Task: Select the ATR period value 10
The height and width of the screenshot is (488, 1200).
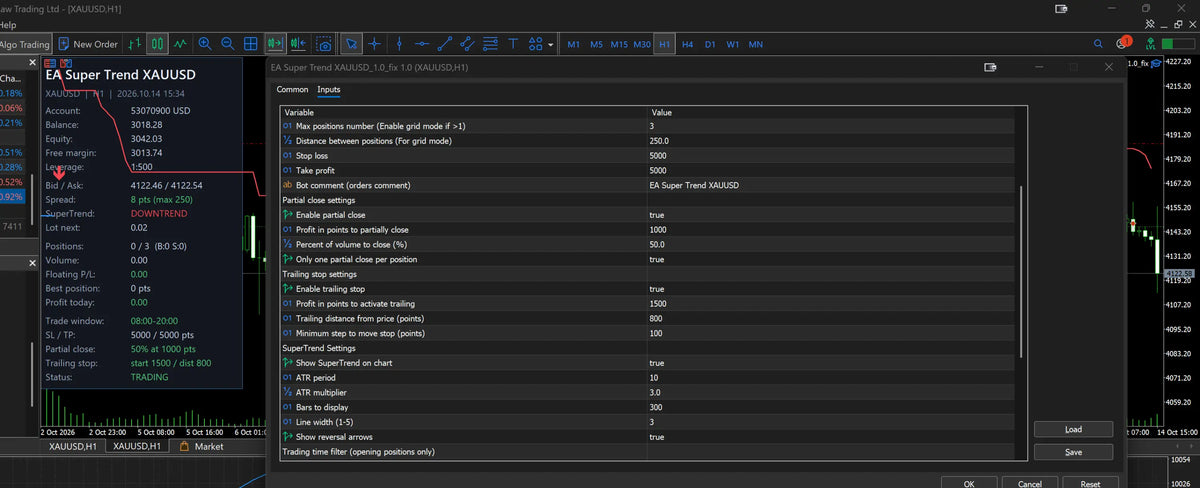Action: tap(830, 378)
